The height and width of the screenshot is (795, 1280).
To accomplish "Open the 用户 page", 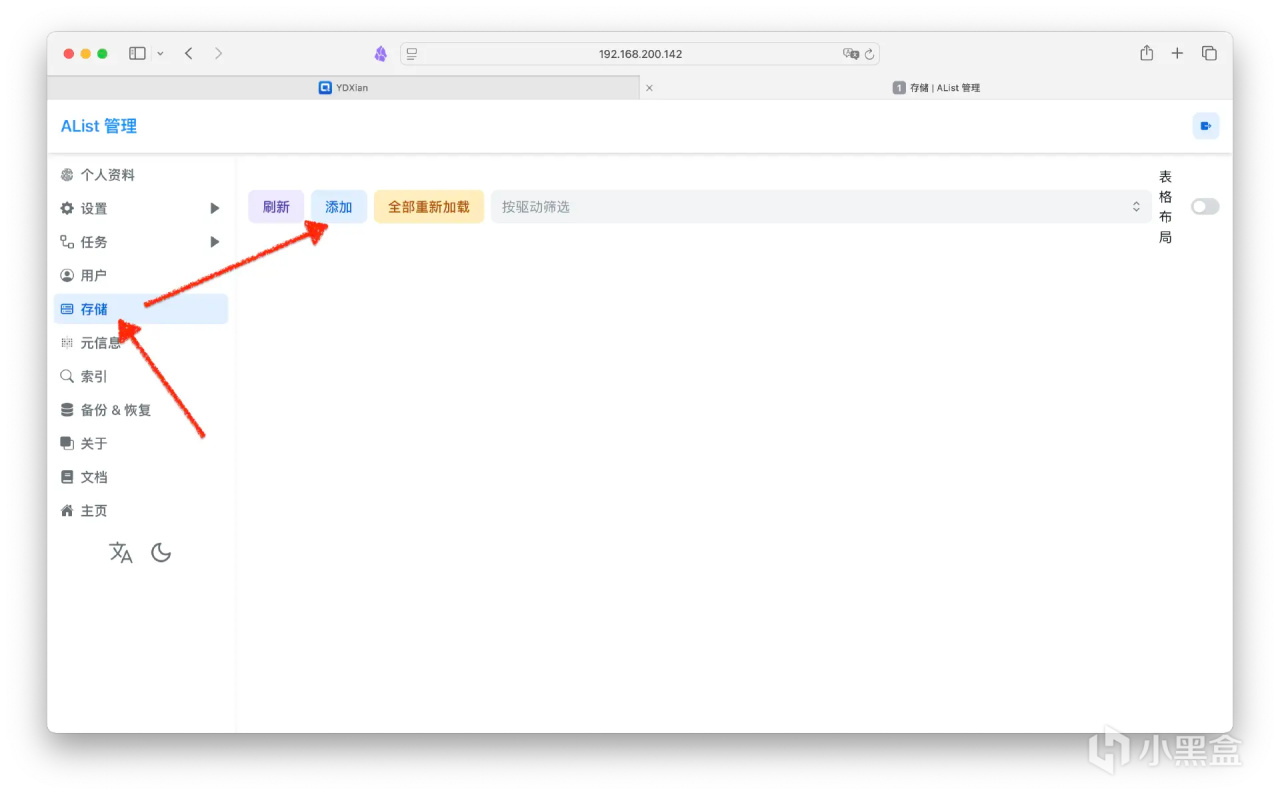I will 141,275.
